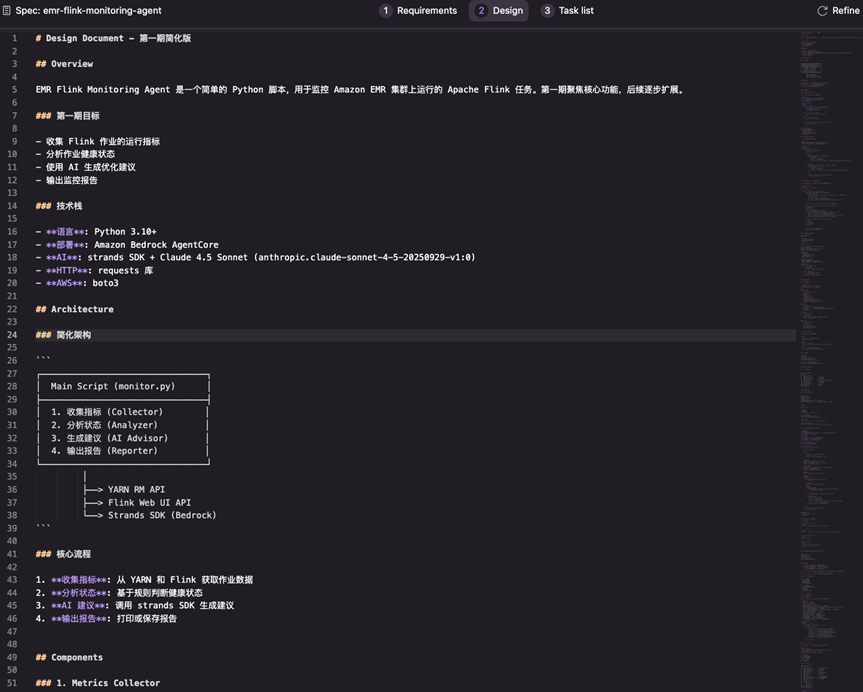This screenshot has height=692, width=863.
Task: Click the '### 核心流程' heading
Action: tap(63, 554)
